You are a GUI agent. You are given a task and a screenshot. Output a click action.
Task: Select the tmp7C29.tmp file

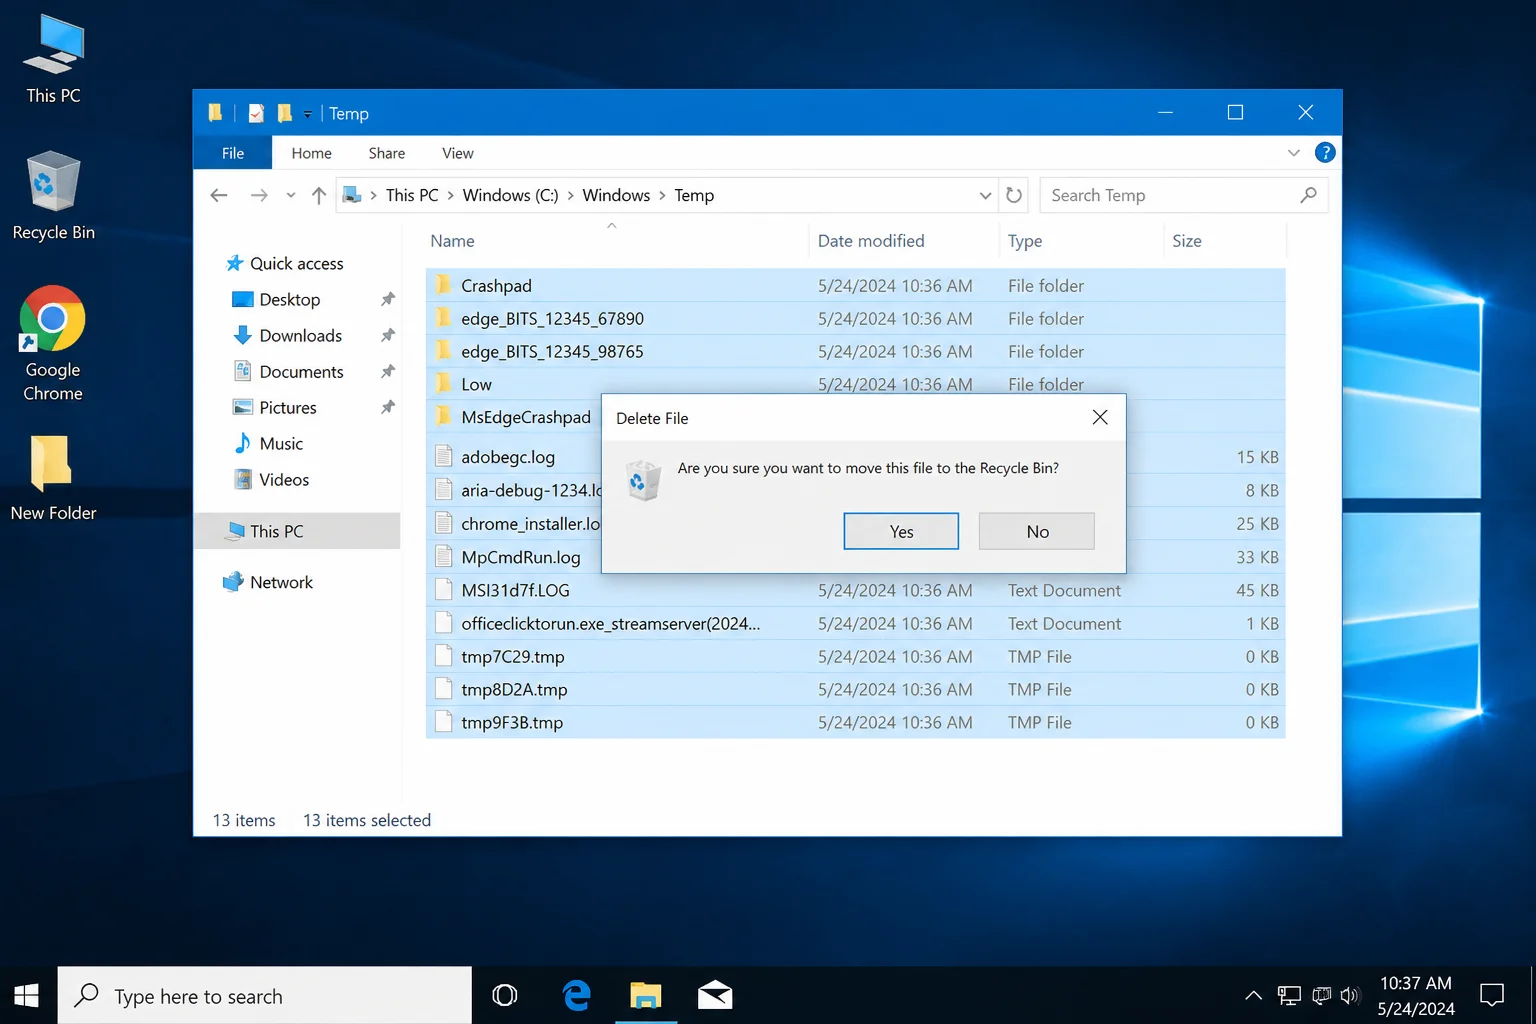click(855, 656)
